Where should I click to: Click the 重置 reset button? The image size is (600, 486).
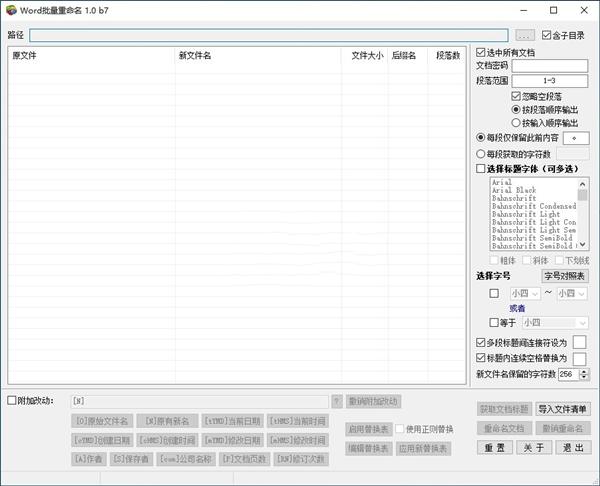[x=495, y=447]
